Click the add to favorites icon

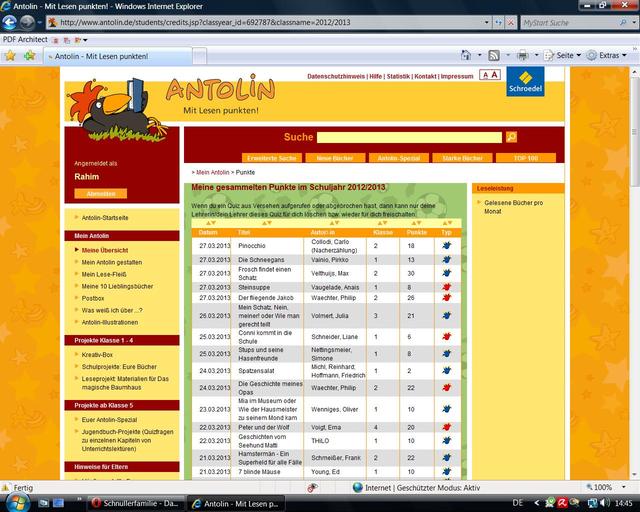(x=29, y=56)
